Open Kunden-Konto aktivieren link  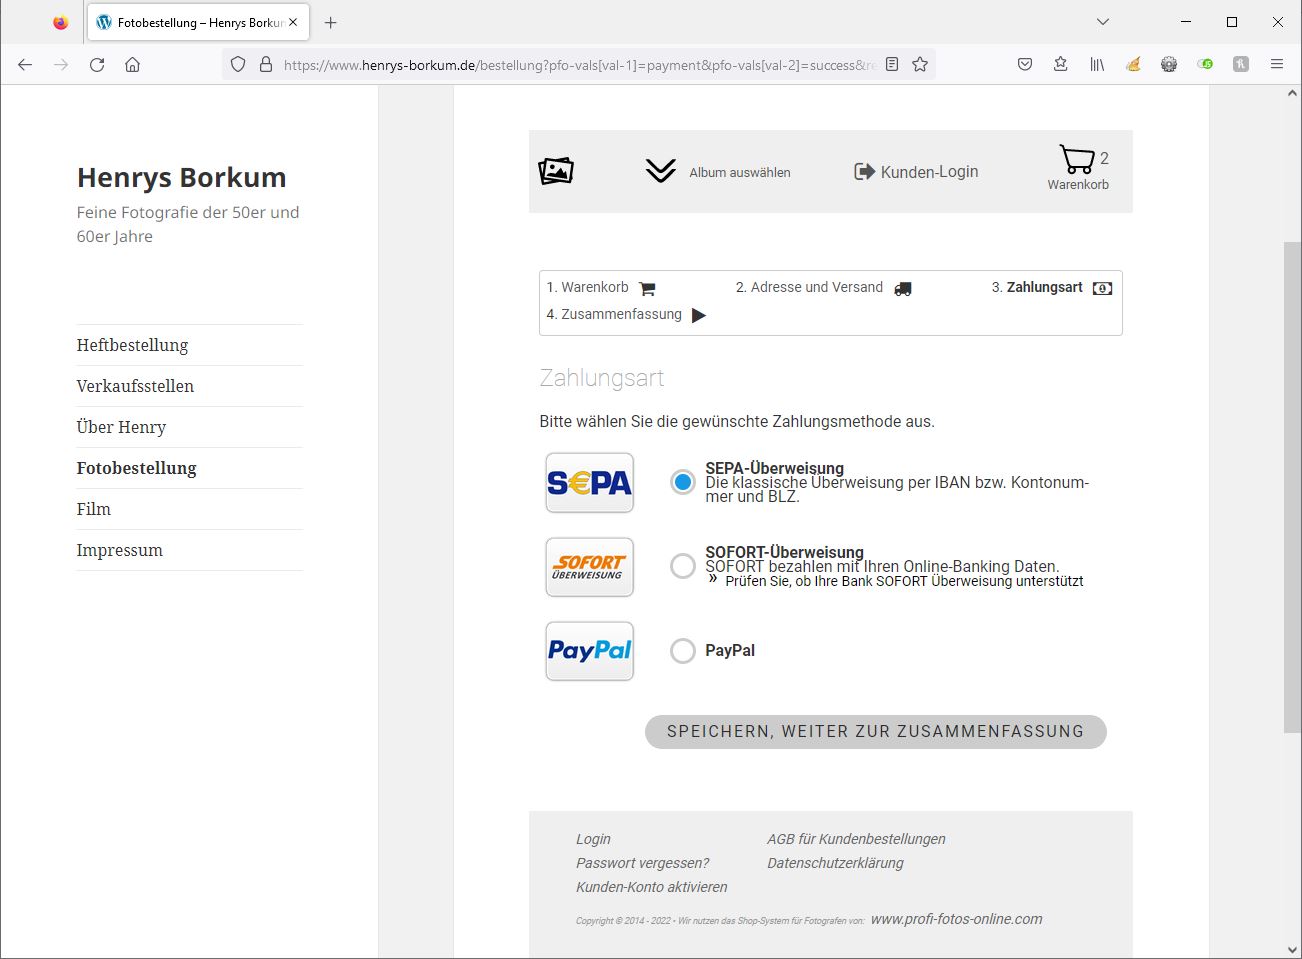coord(651,887)
